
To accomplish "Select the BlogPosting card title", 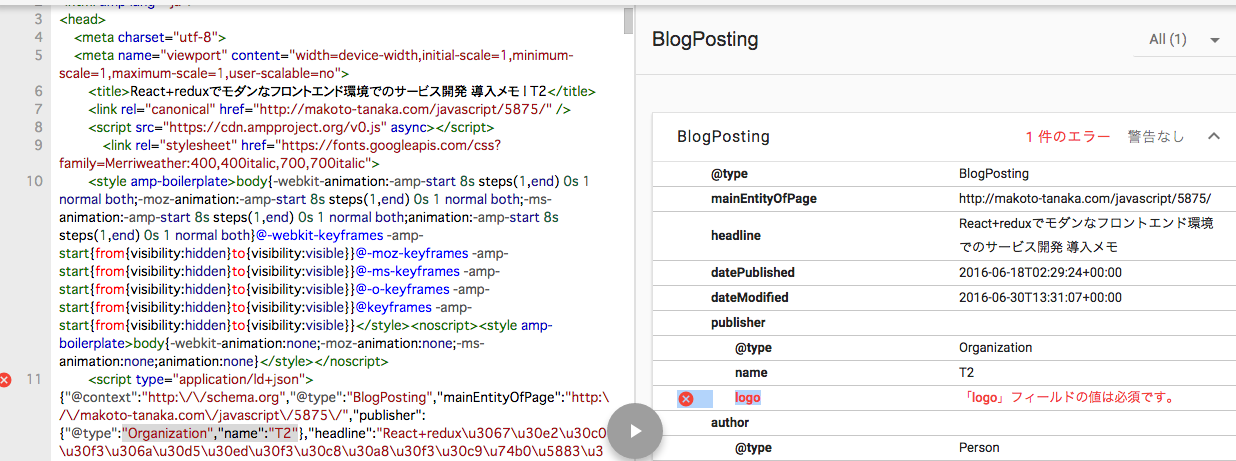I will coord(723,137).
